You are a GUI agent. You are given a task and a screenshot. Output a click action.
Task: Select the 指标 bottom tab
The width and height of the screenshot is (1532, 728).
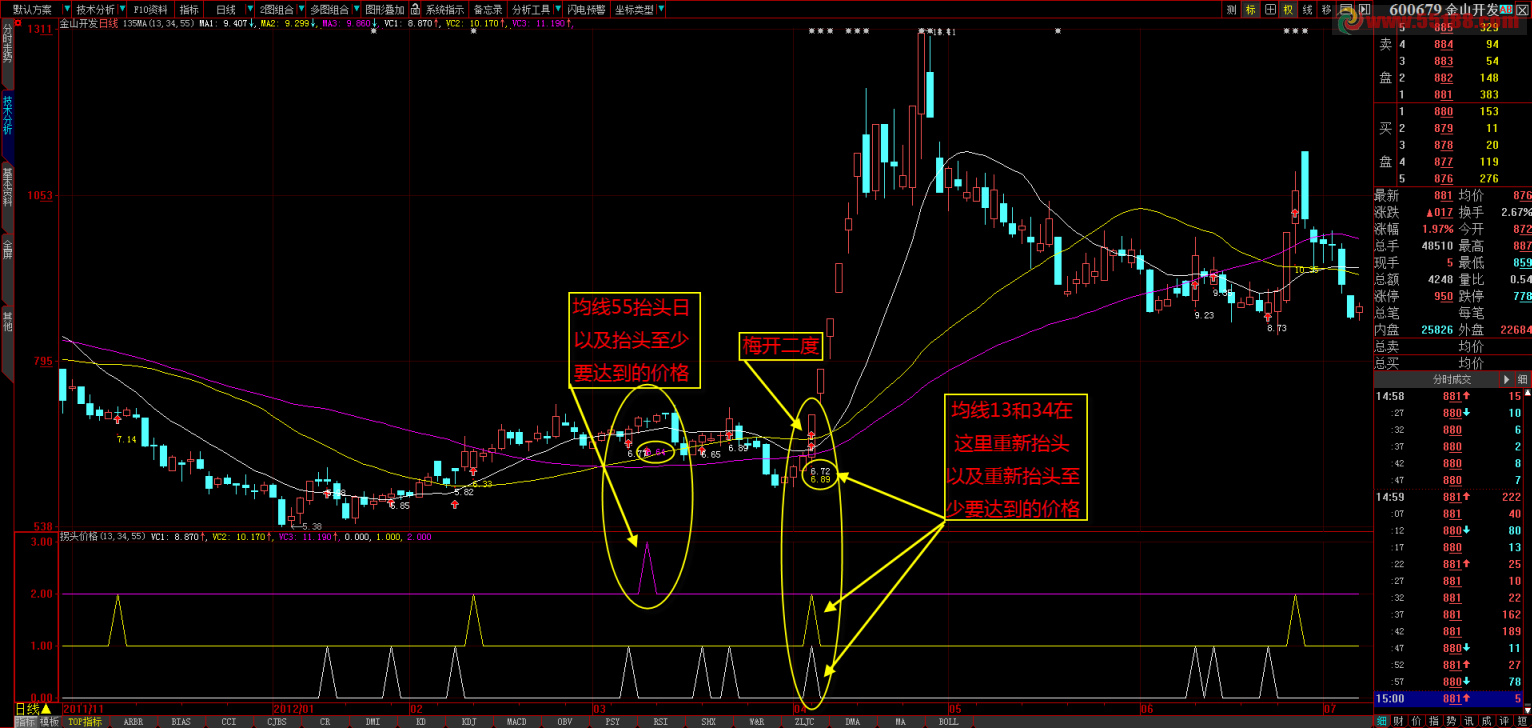24,721
